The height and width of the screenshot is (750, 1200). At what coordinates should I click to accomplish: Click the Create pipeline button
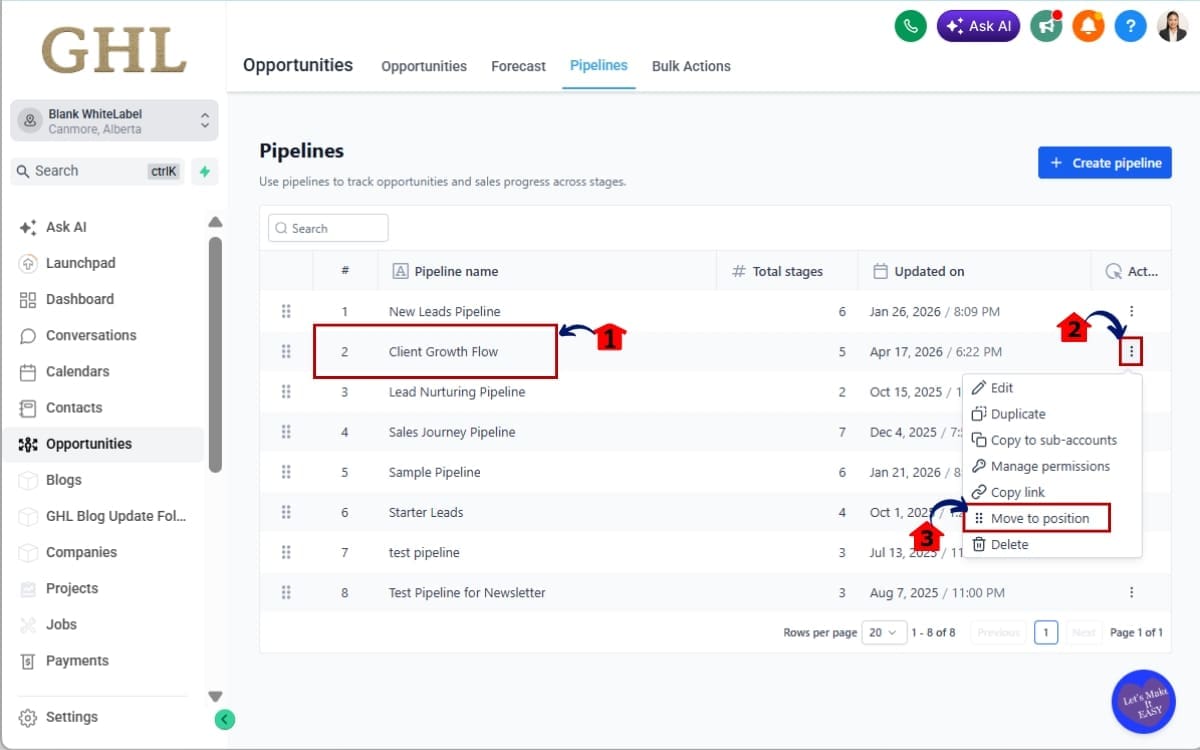point(1104,163)
